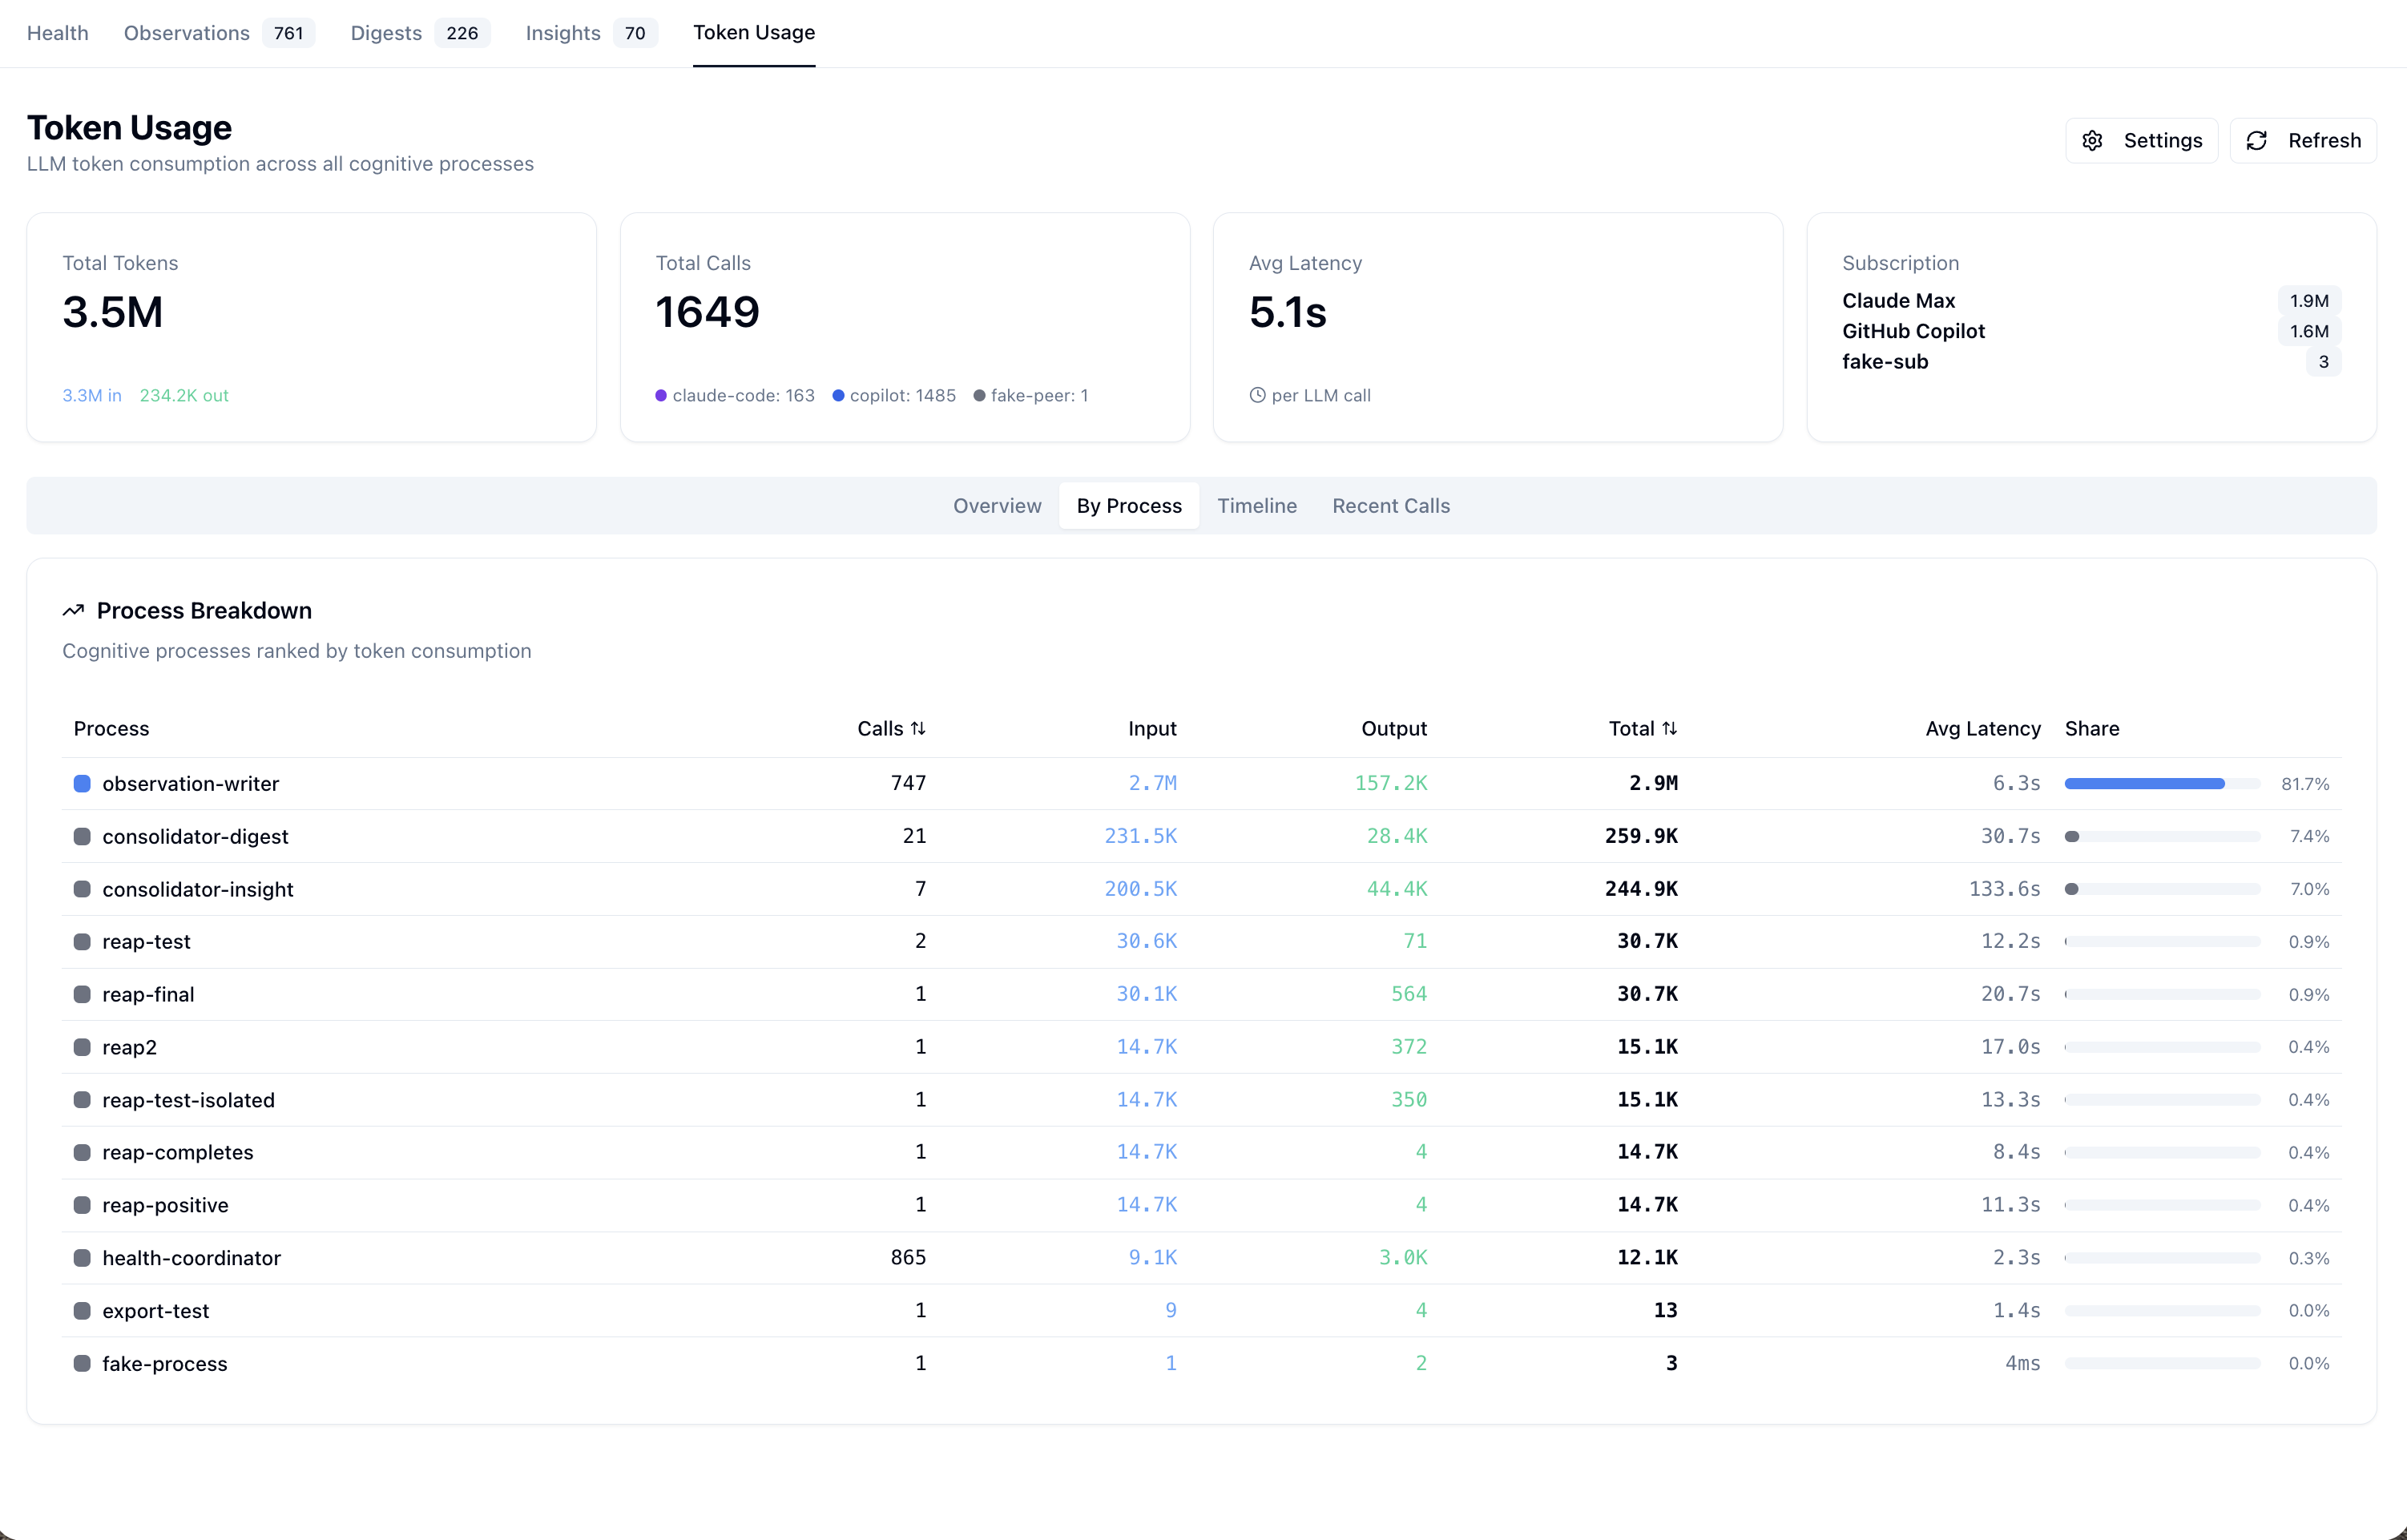Click the blue copilot legend dot

838,396
